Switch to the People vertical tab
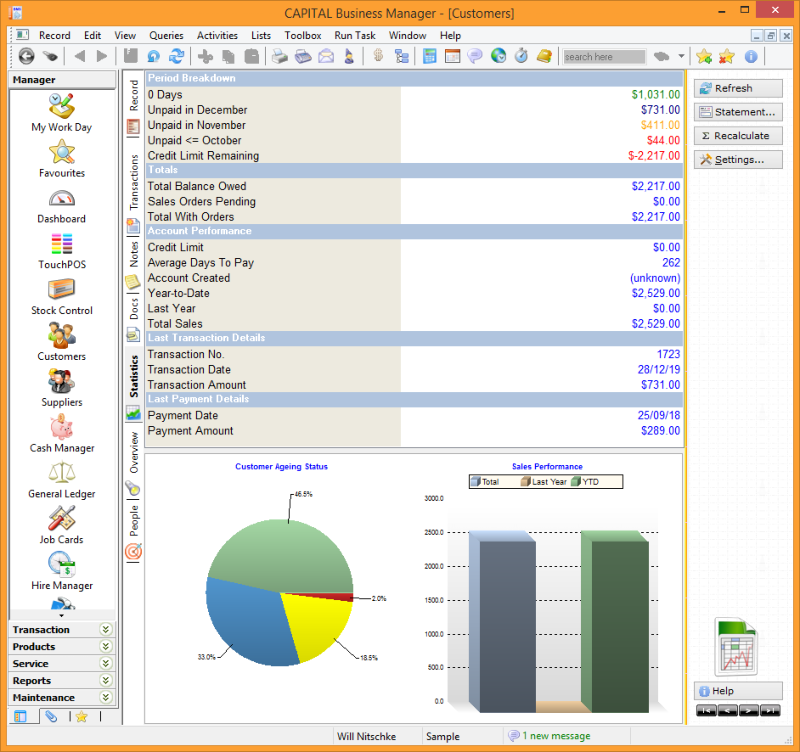Screen dimensions: 800x752 tap(134, 531)
